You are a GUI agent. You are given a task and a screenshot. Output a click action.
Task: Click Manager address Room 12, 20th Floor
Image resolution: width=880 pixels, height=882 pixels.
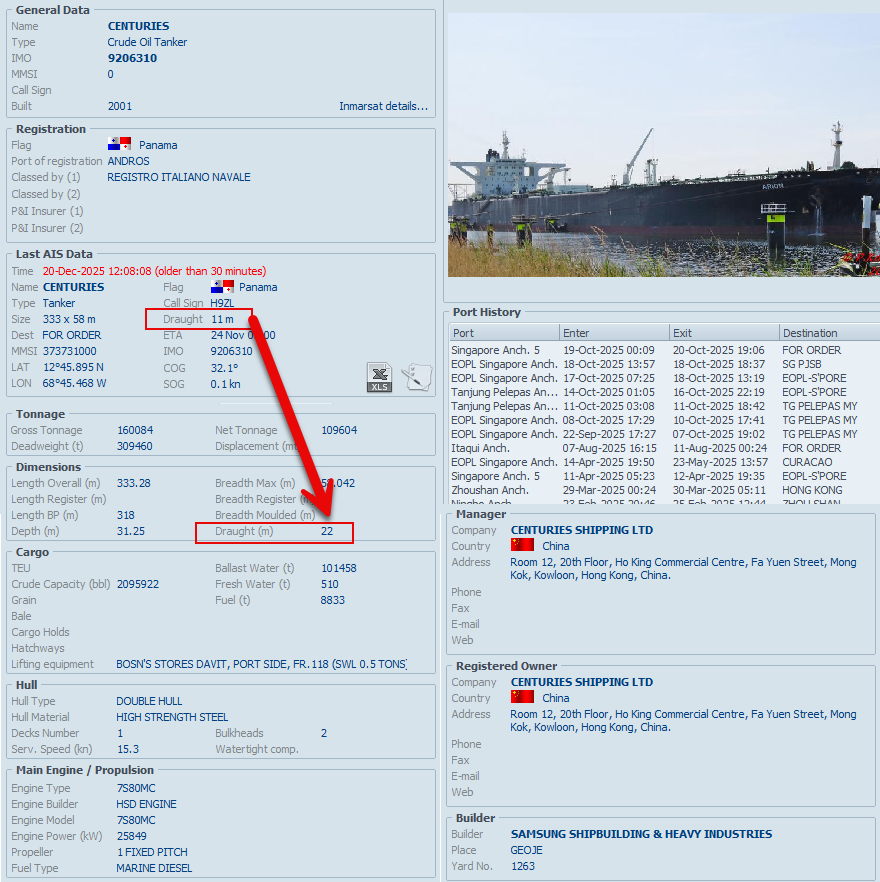683,568
